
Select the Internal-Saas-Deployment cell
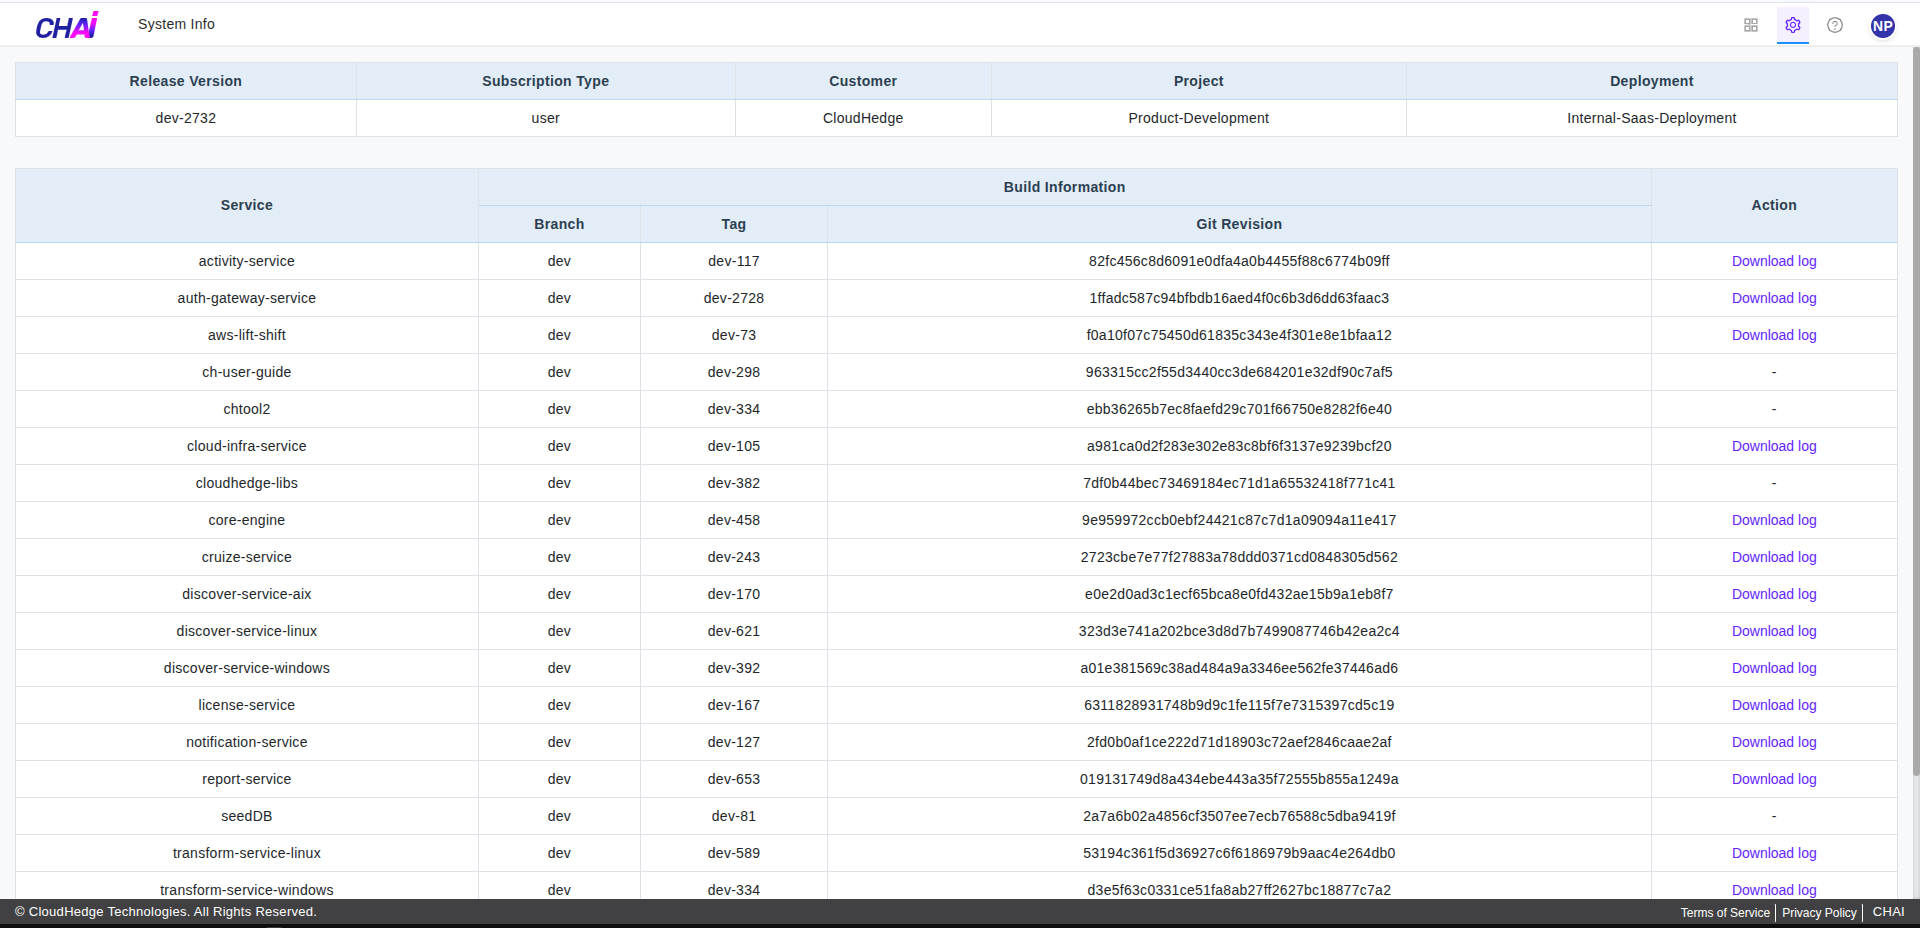pyautogui.click(x=1651, y=118)
